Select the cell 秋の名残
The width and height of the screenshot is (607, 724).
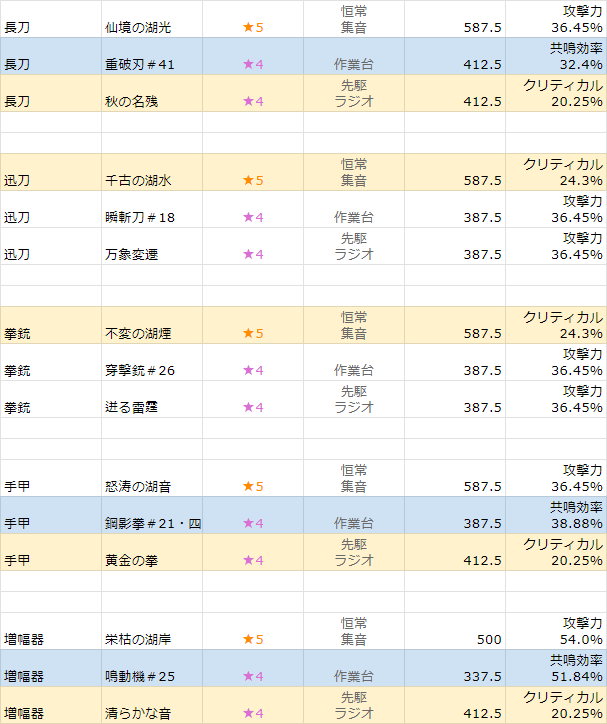click(152, 93)
